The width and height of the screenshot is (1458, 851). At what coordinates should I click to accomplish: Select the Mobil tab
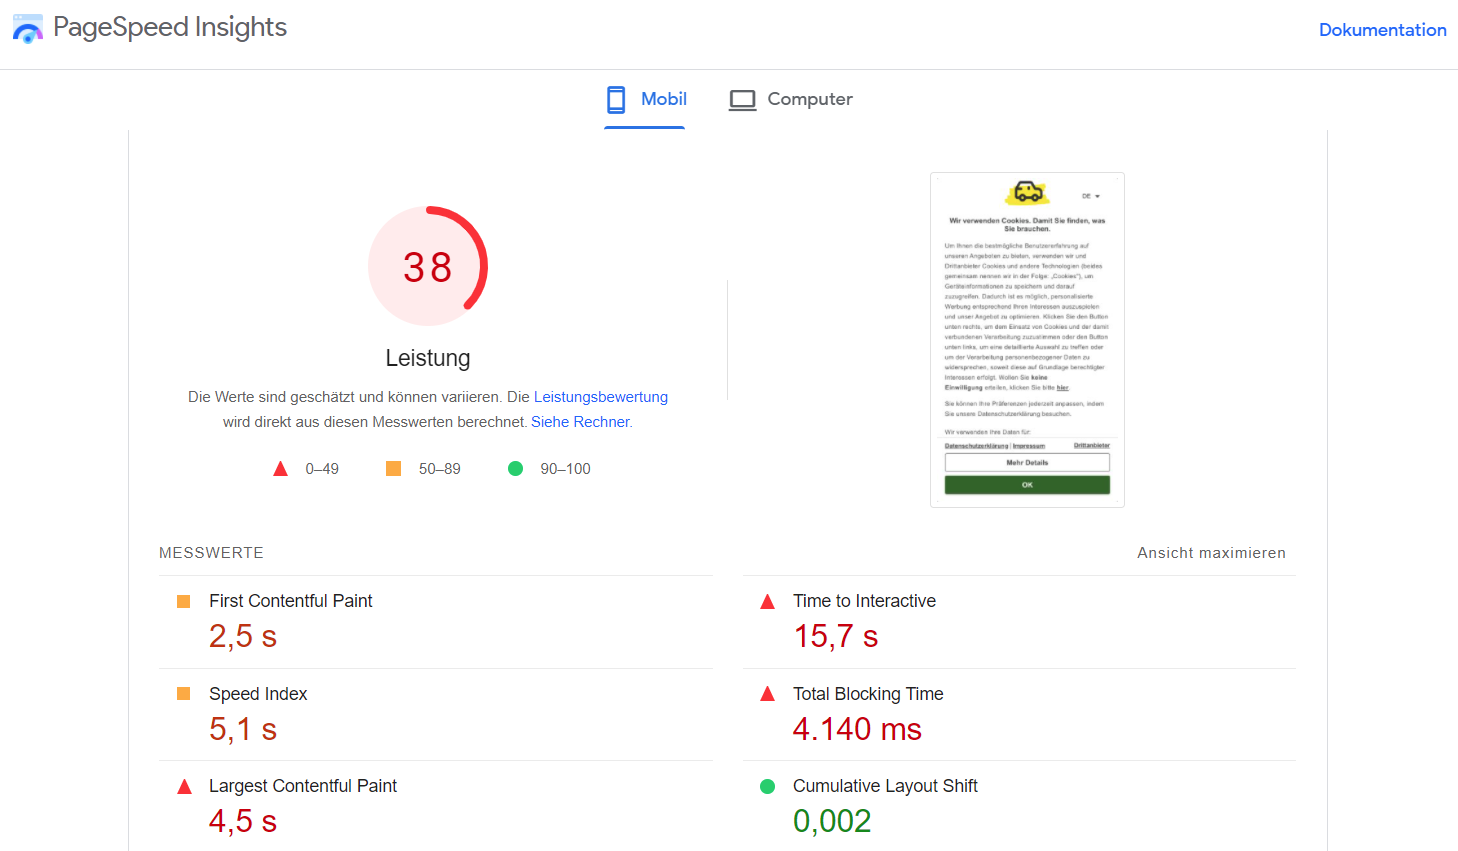(x=645, y=99)
